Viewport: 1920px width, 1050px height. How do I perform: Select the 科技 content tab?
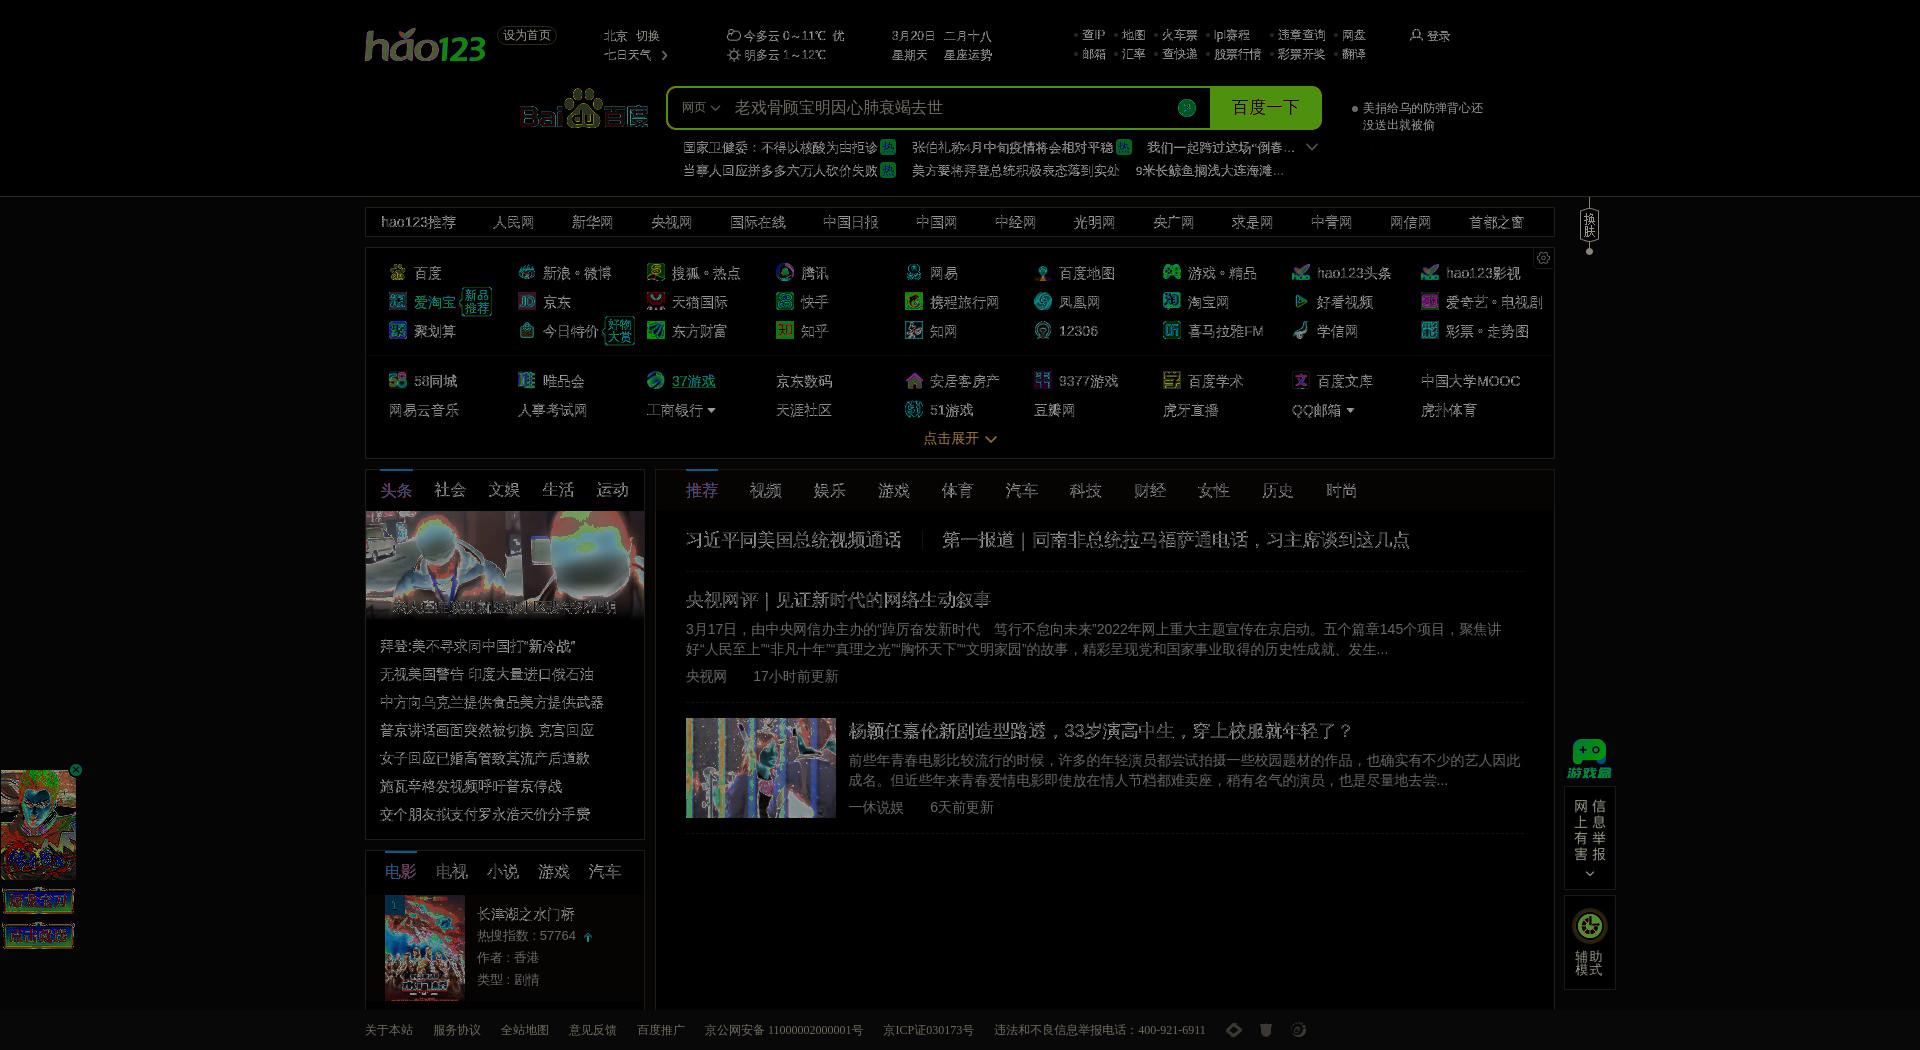click(1085, 490)
